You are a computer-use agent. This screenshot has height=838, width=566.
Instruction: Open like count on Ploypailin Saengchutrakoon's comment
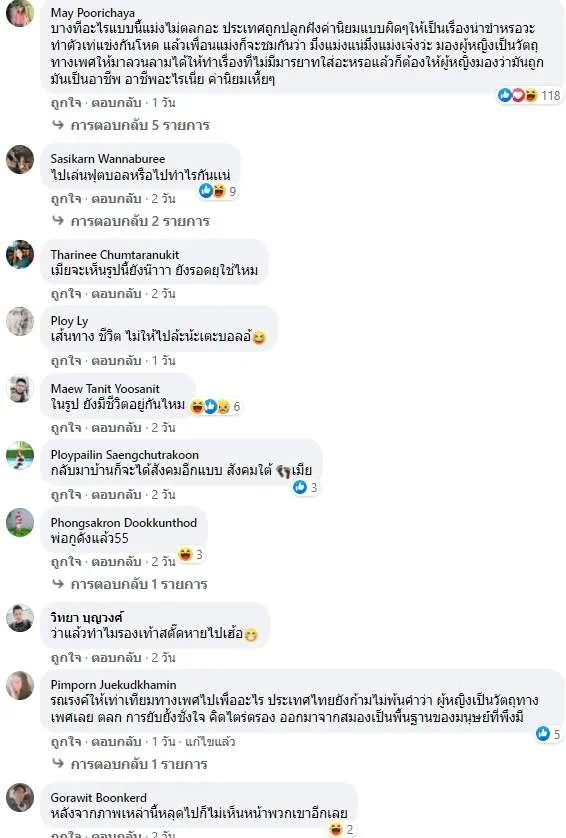click(x=305, y=487)
